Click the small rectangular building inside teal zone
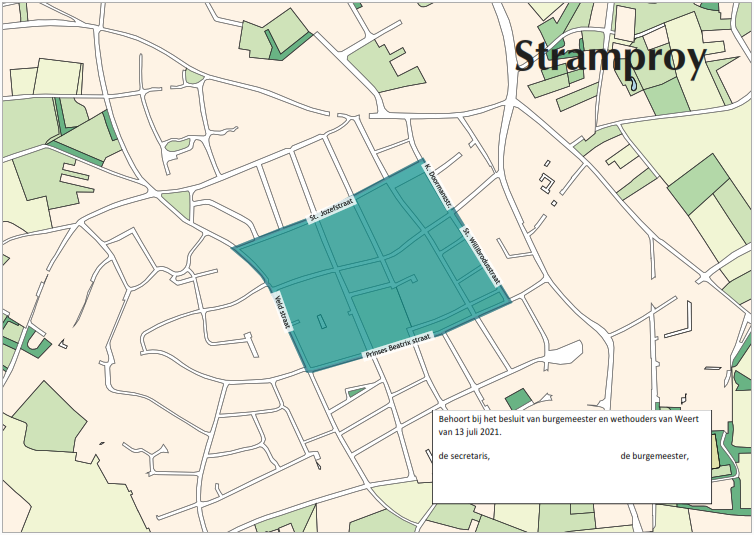754x535 pixels. (x=321, y=322)
